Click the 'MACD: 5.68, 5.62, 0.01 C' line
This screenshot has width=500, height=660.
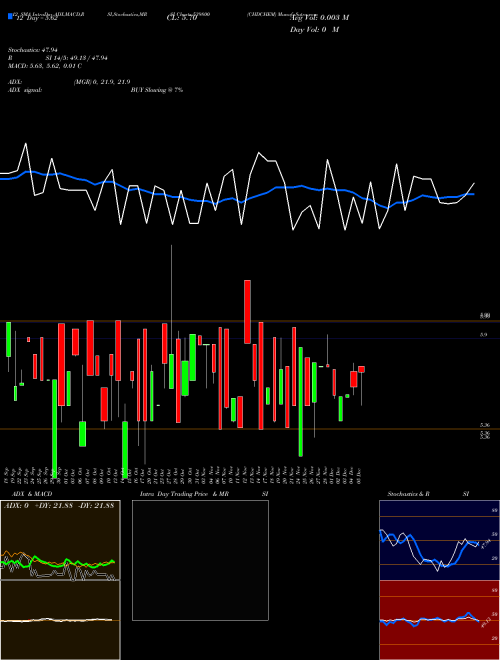(45, 66)
